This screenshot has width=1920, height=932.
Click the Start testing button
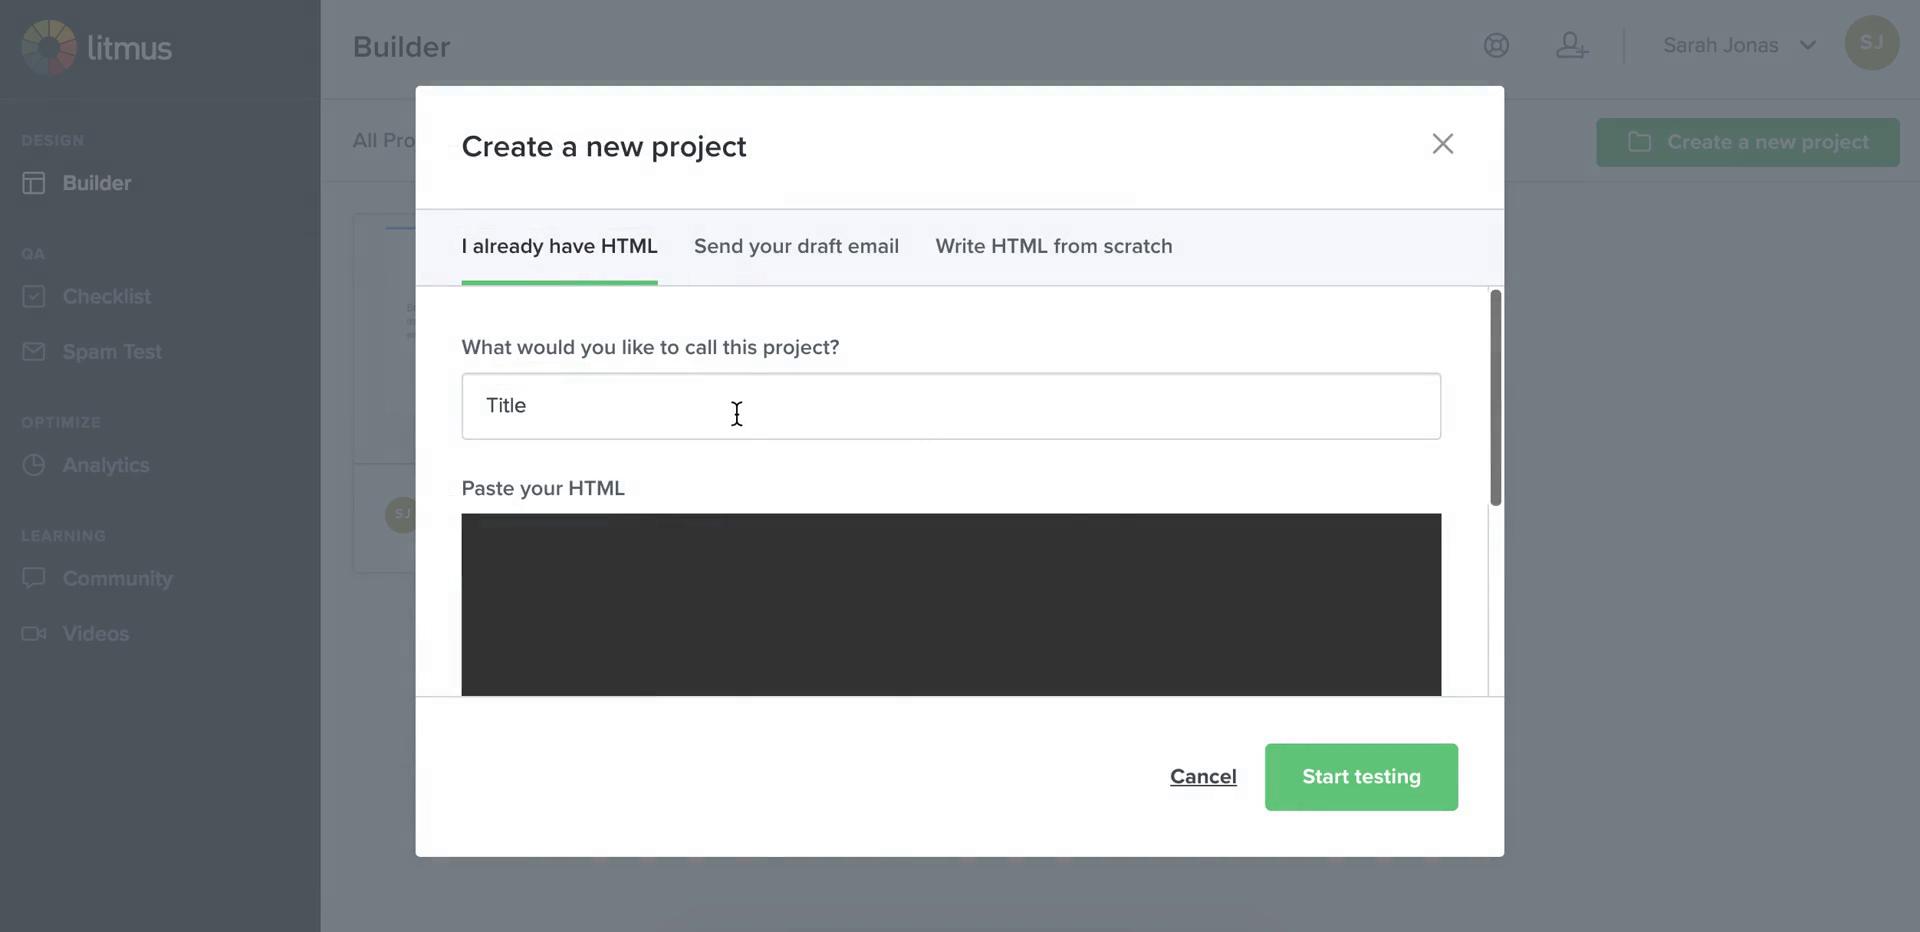[x=1360, y=777]
